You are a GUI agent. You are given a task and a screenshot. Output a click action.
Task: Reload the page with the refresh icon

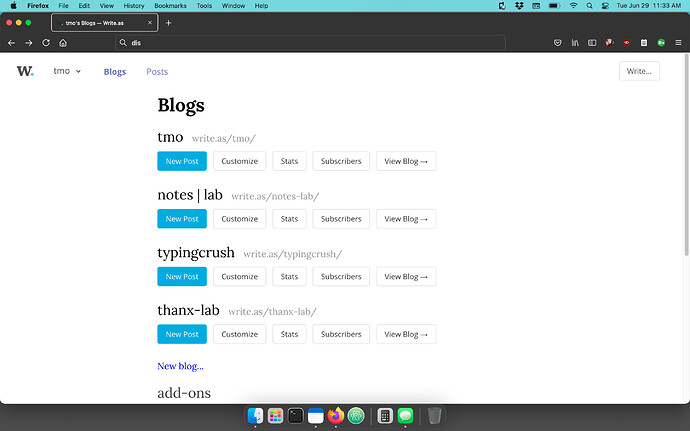(46, 43)
